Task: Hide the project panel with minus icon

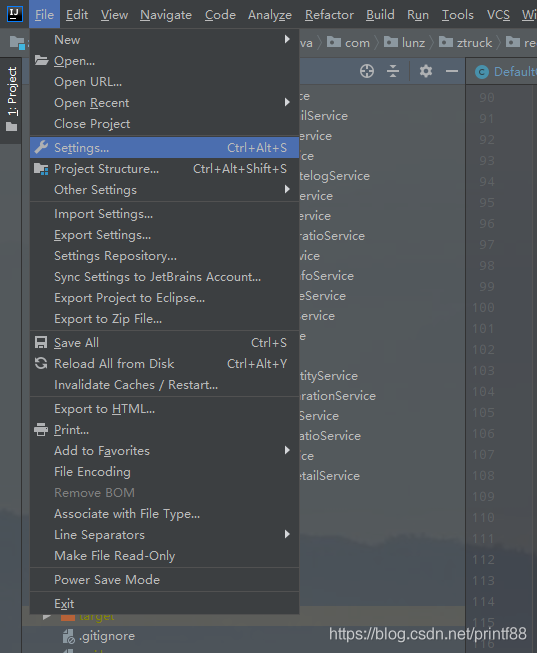Action: point(452,71)
